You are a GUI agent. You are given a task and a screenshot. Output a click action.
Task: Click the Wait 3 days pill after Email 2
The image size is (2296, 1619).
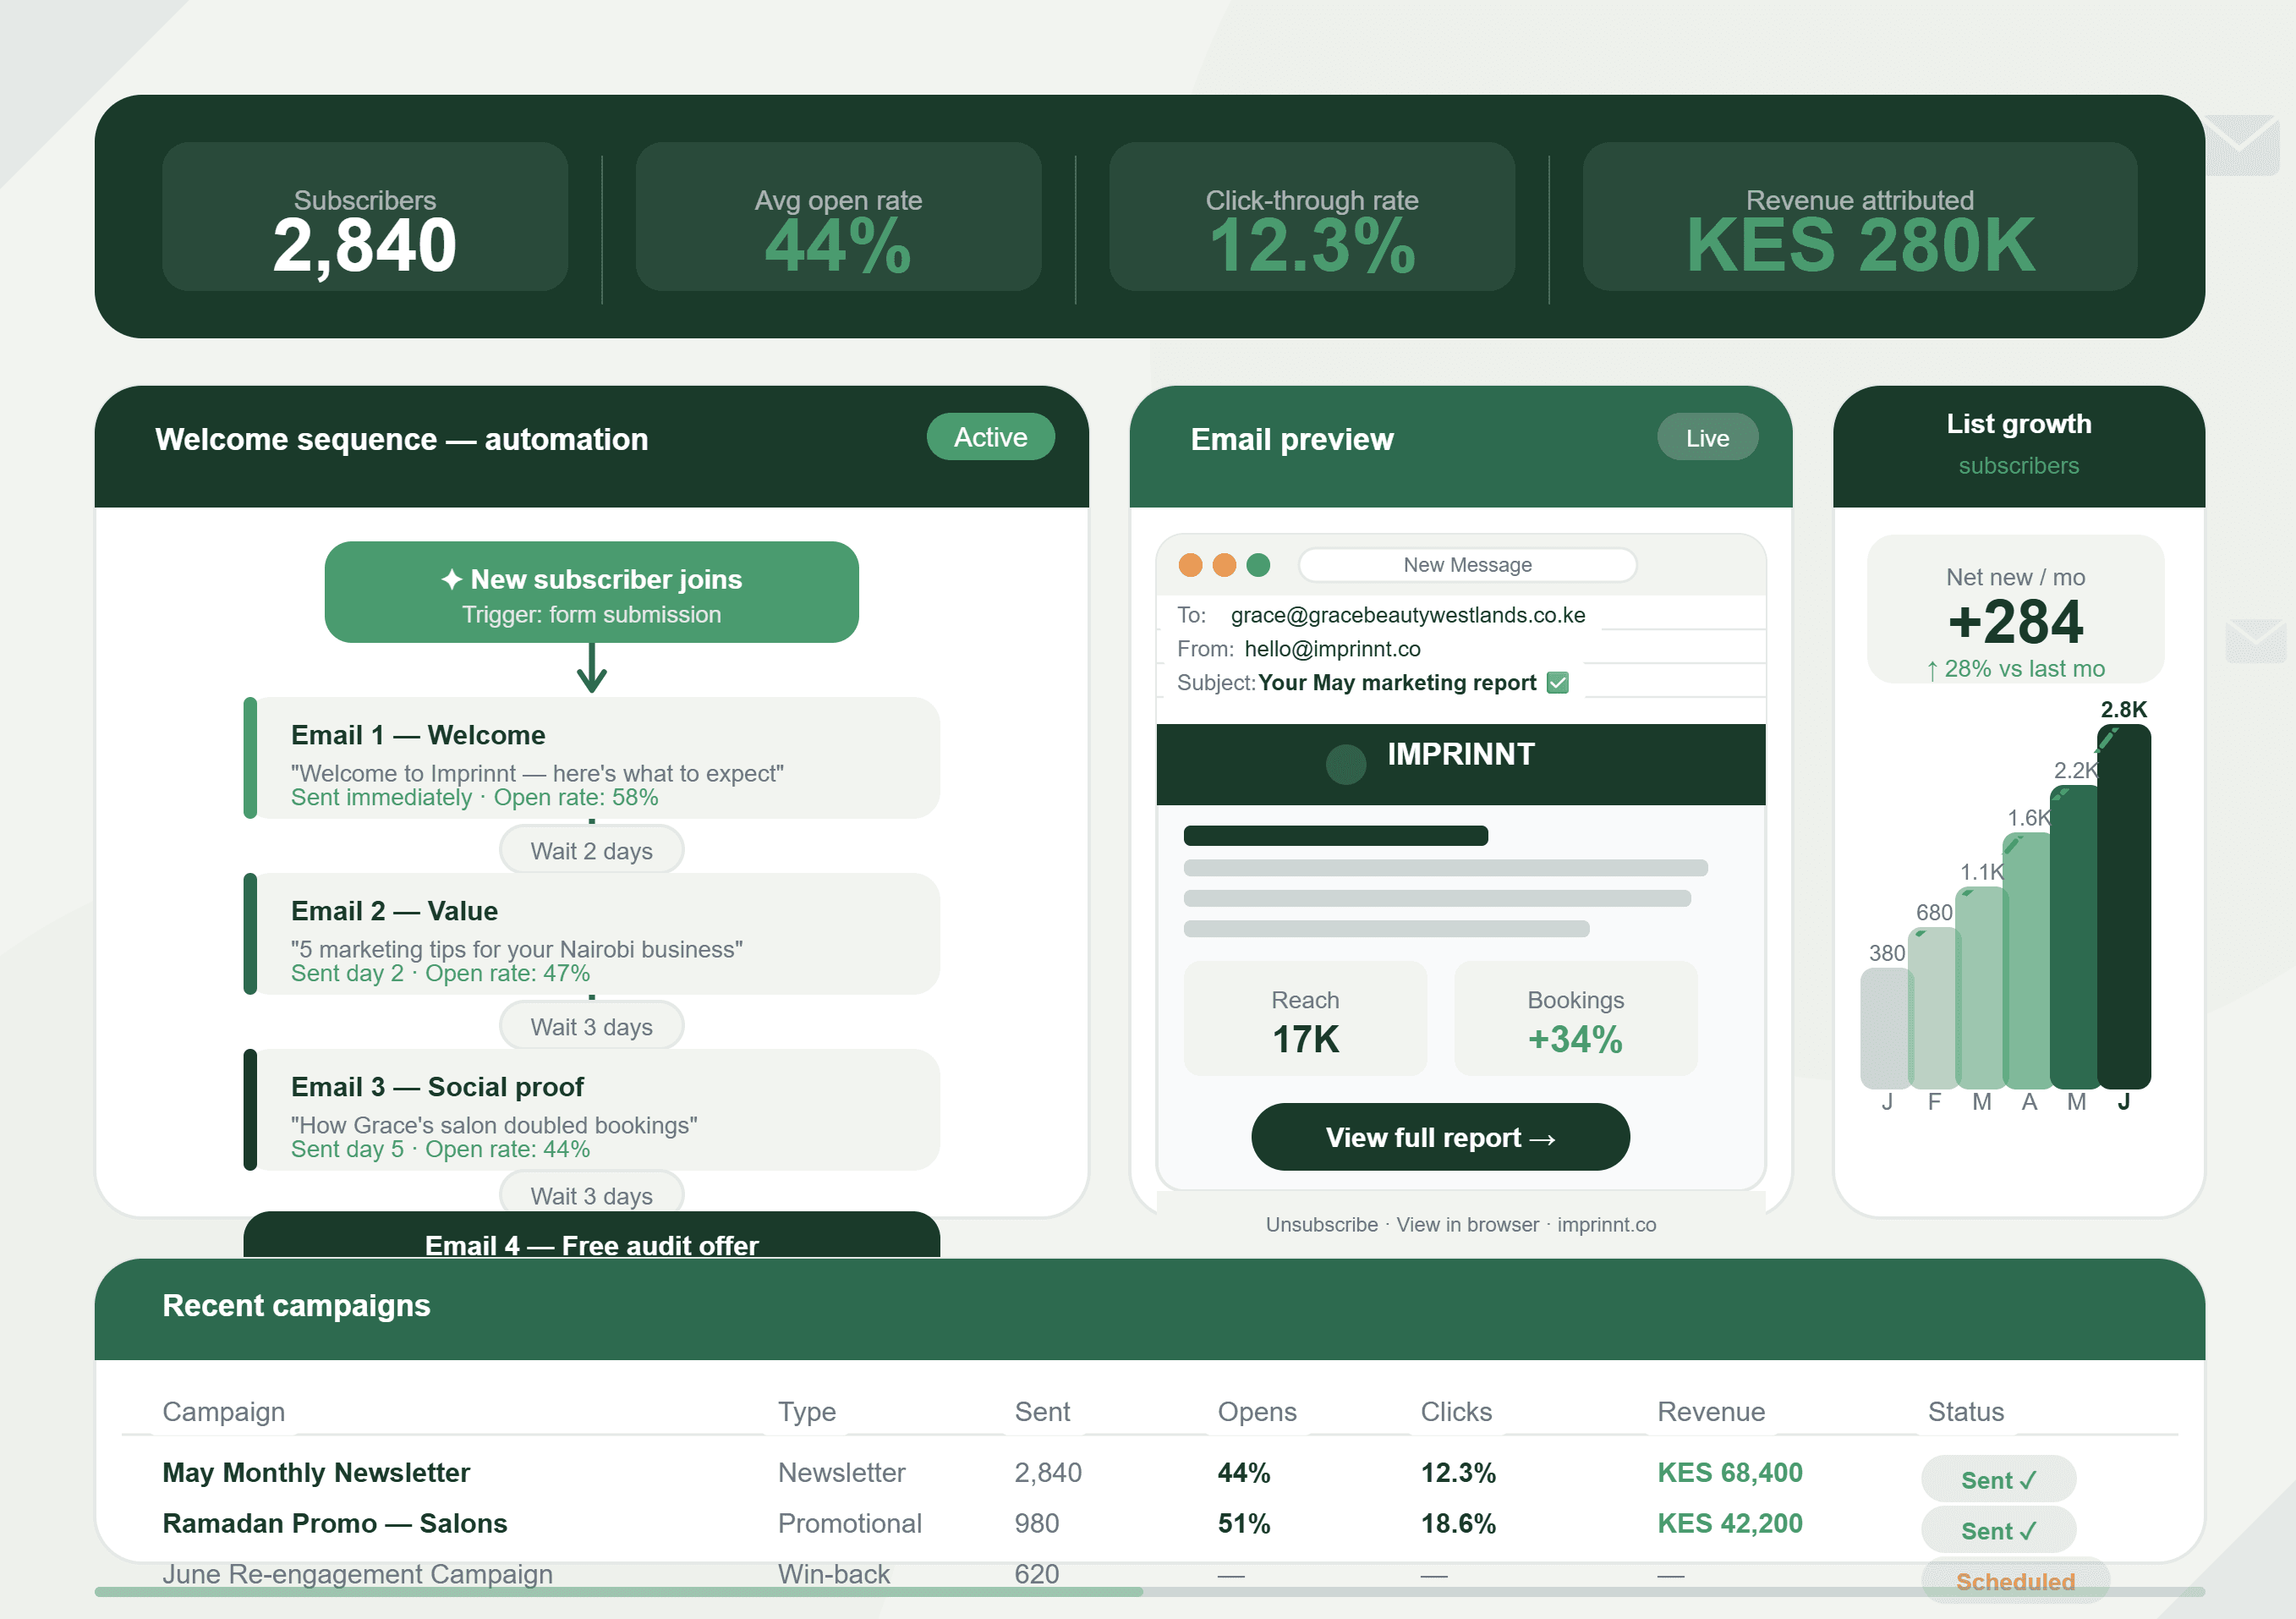[x=592, y=1026]
